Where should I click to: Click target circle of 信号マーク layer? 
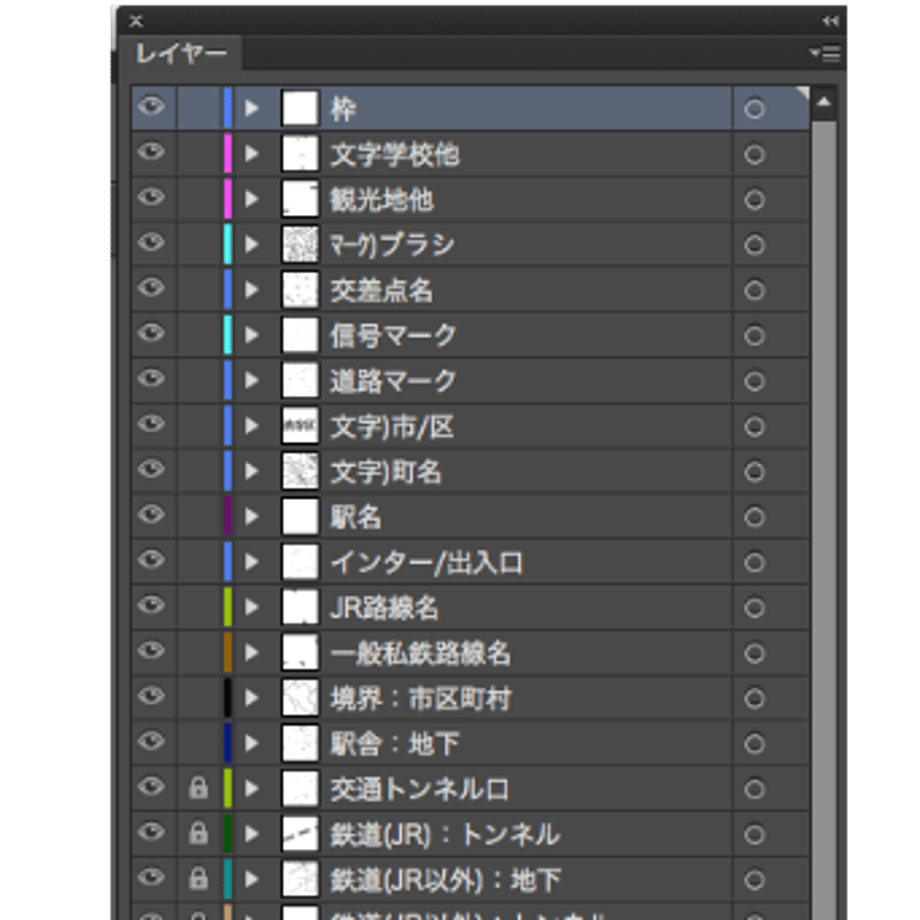pyautogui.click(x=755, y=336)
